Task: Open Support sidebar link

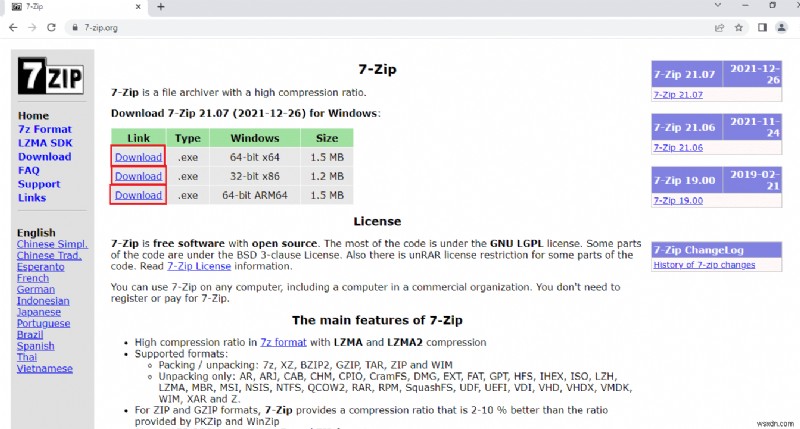Action: (x=39, y=184)
